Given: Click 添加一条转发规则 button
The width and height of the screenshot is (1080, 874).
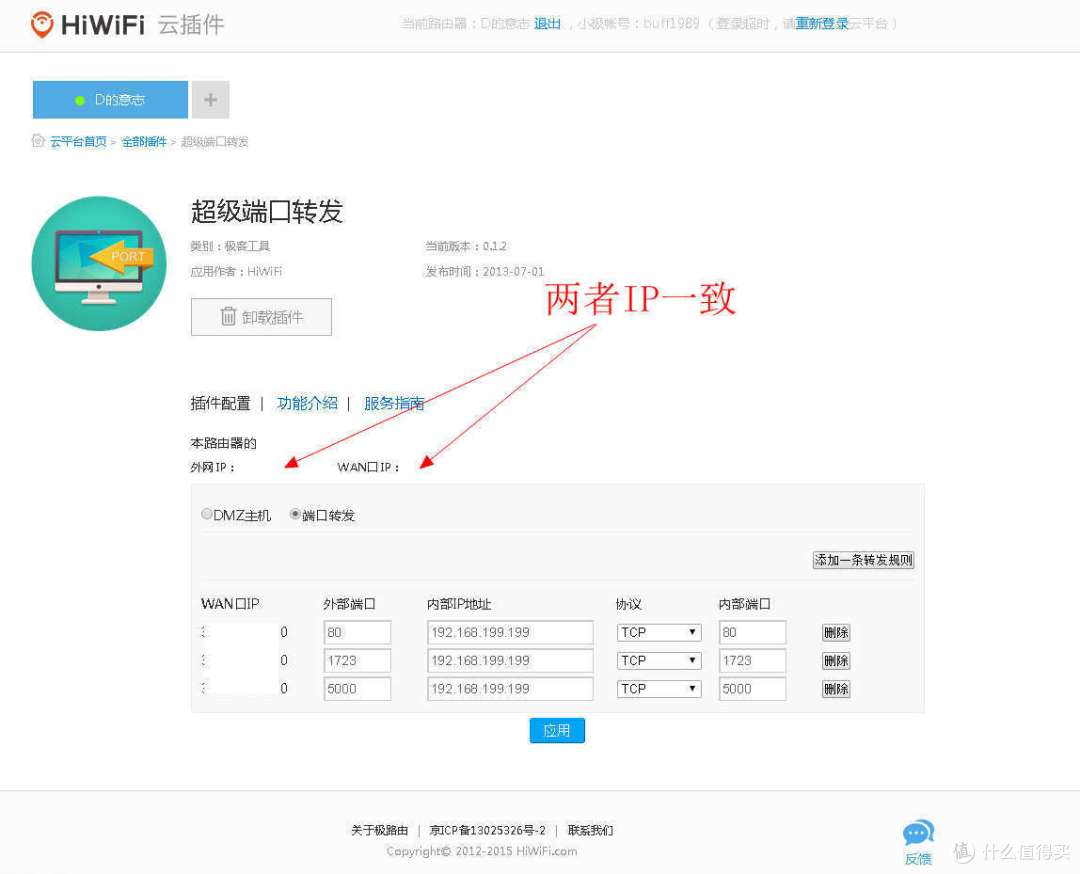Looking at the screenshot, I should 863,560.
